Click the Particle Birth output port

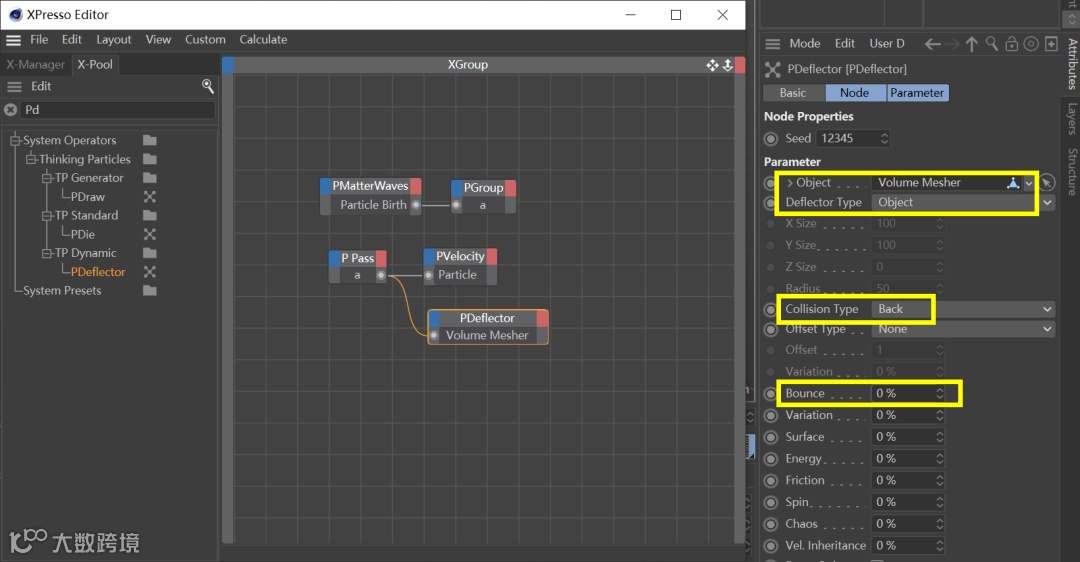(415, 205)
